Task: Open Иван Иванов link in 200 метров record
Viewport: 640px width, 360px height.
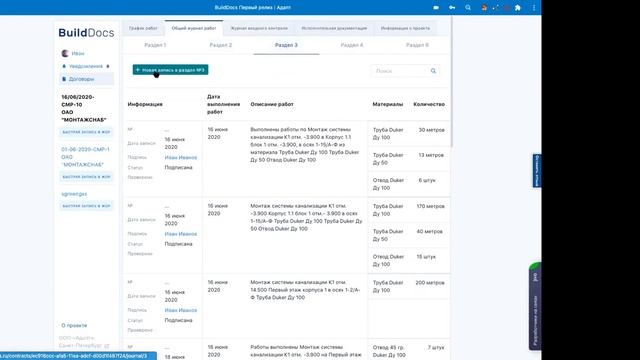Action: click(x=180, y=310)
